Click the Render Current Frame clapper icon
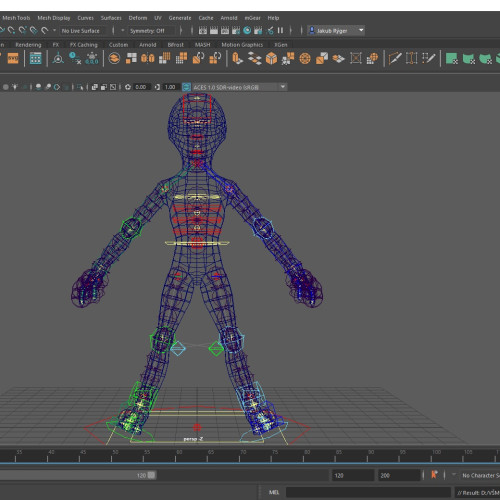The width and height of the screenshot is (500, 500). pos(214,31)
